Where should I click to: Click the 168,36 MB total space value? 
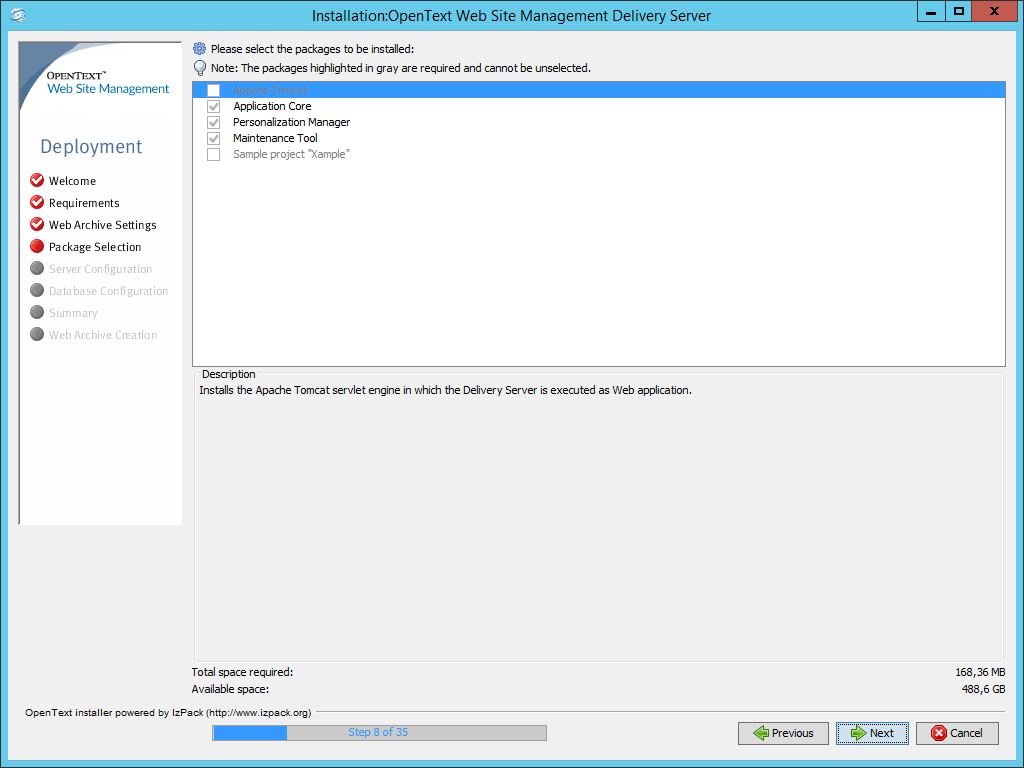pos(980,672)
